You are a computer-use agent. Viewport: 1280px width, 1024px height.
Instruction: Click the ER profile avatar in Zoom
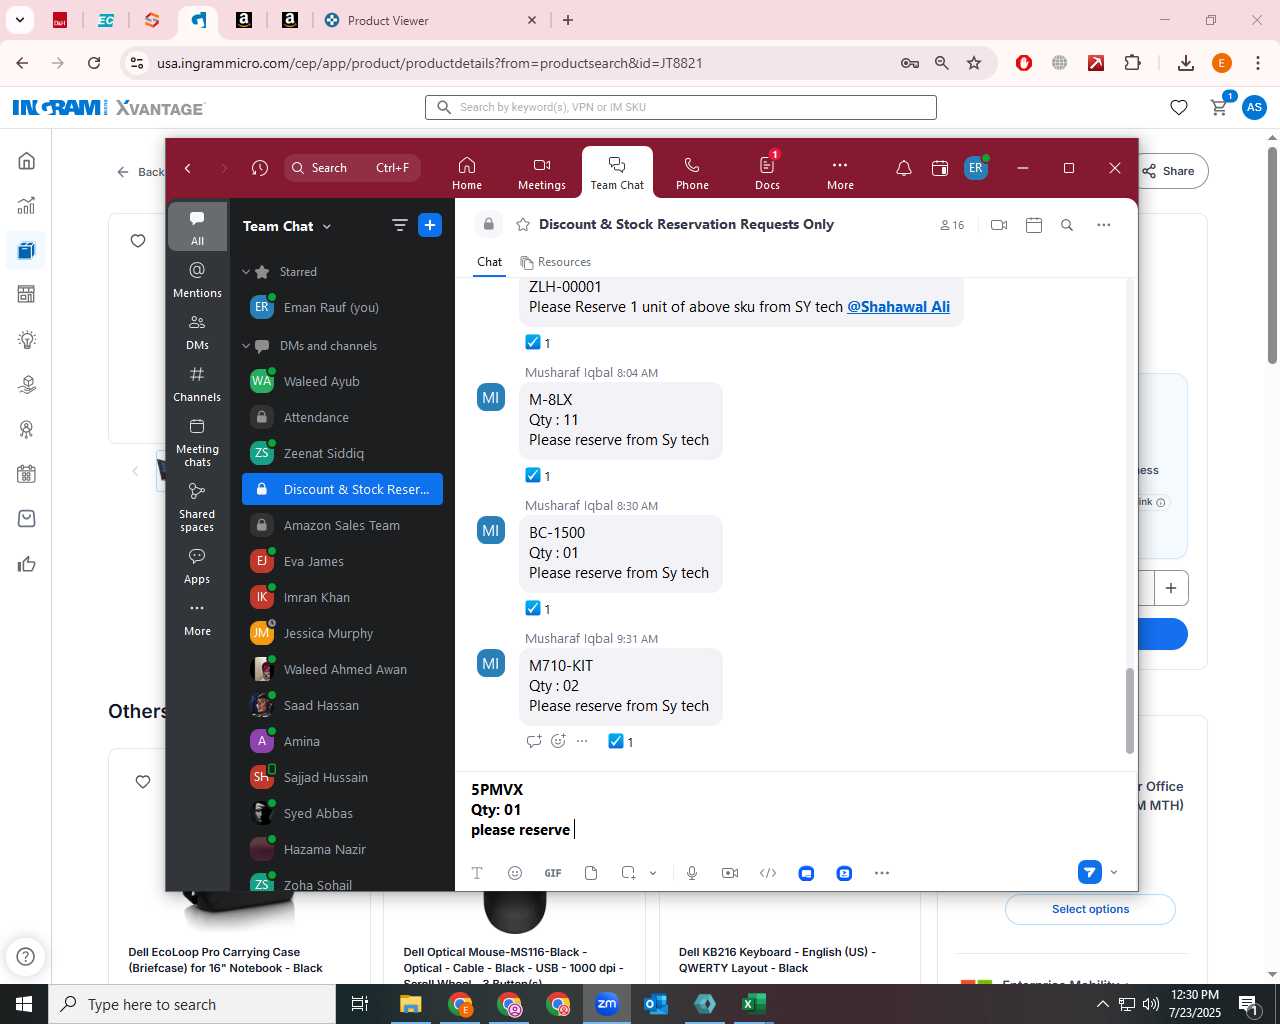[x=975, y=168]
